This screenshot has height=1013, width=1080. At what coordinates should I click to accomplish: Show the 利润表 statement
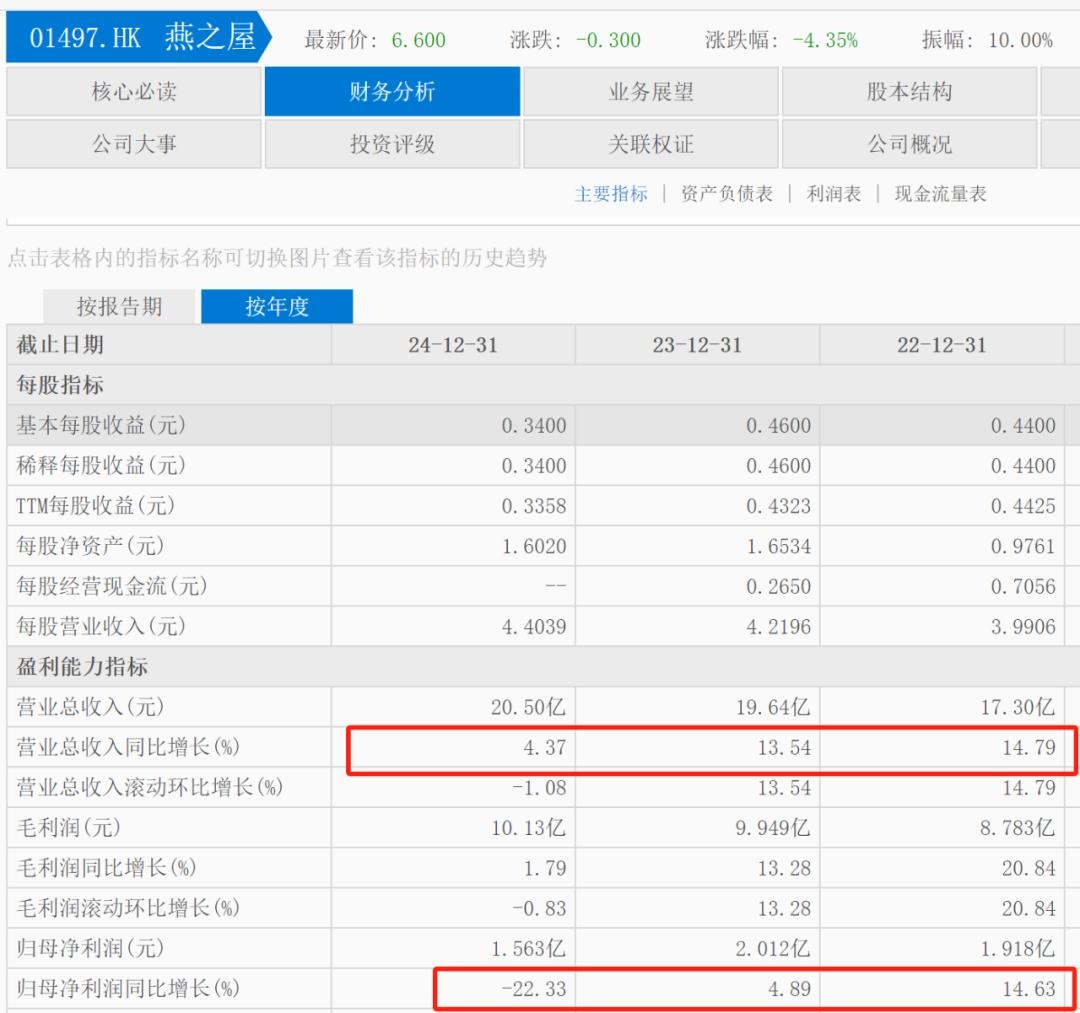coord(834,194)
